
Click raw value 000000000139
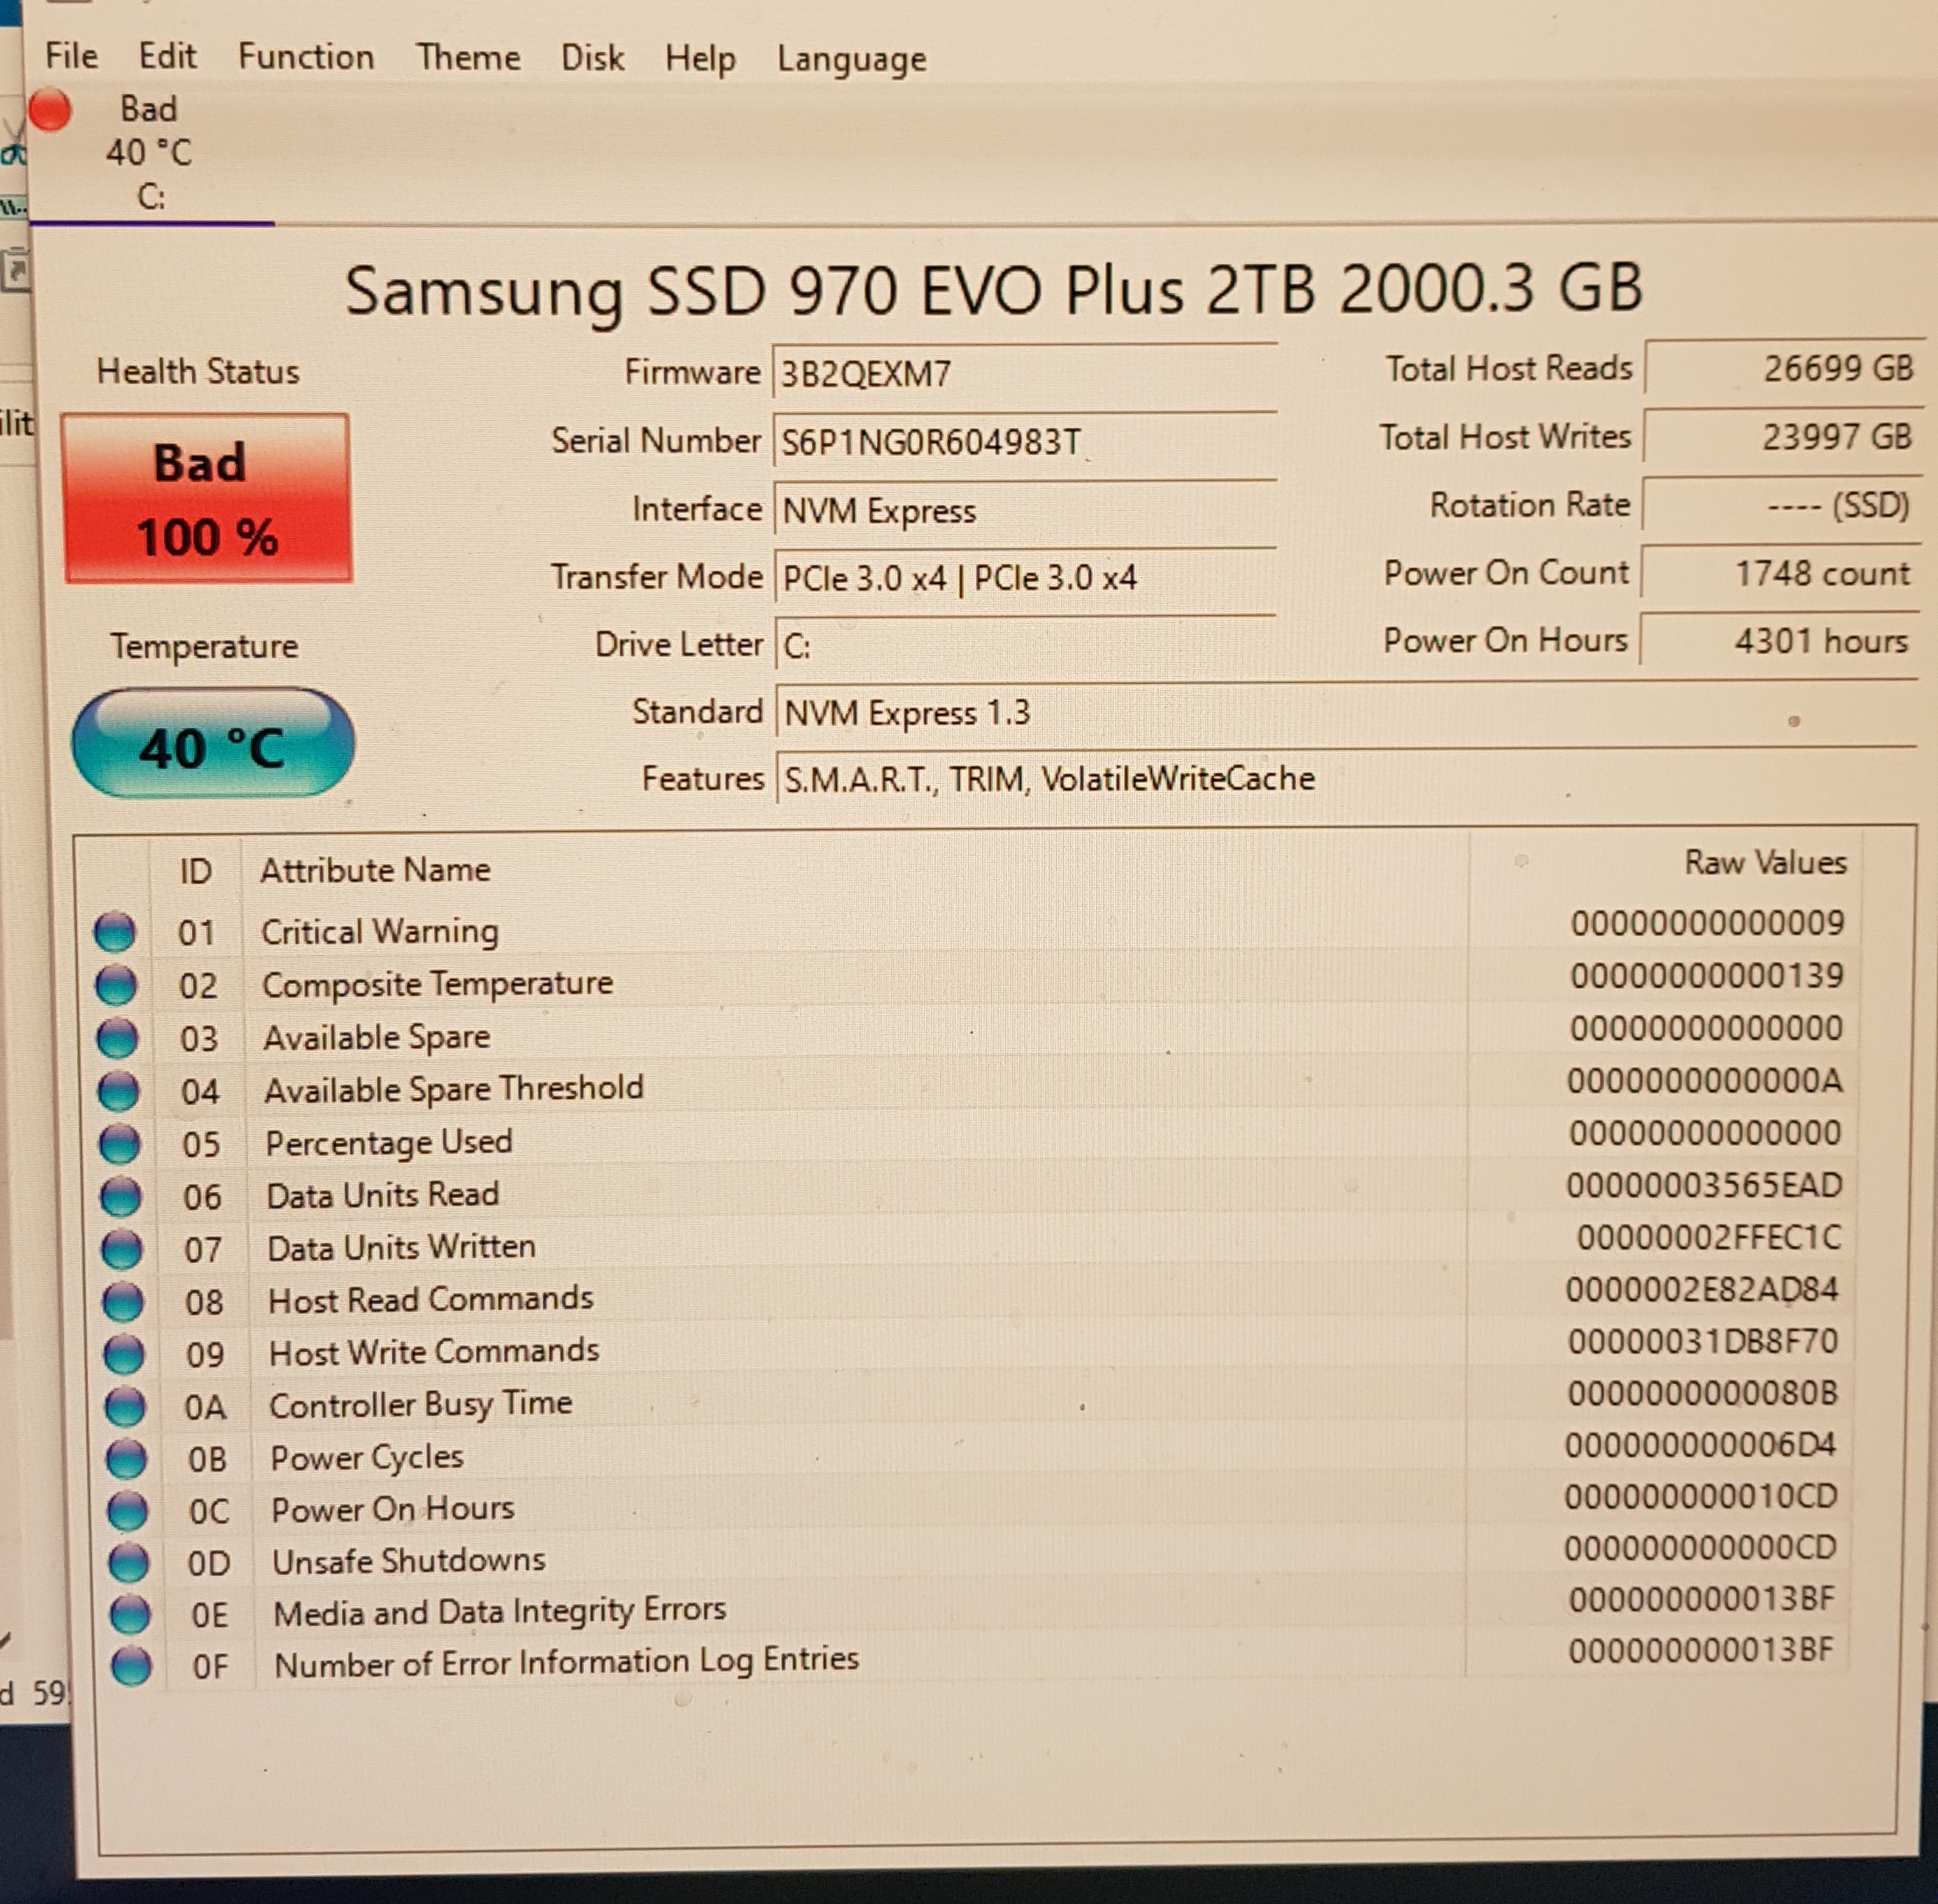coord(1707,975)
